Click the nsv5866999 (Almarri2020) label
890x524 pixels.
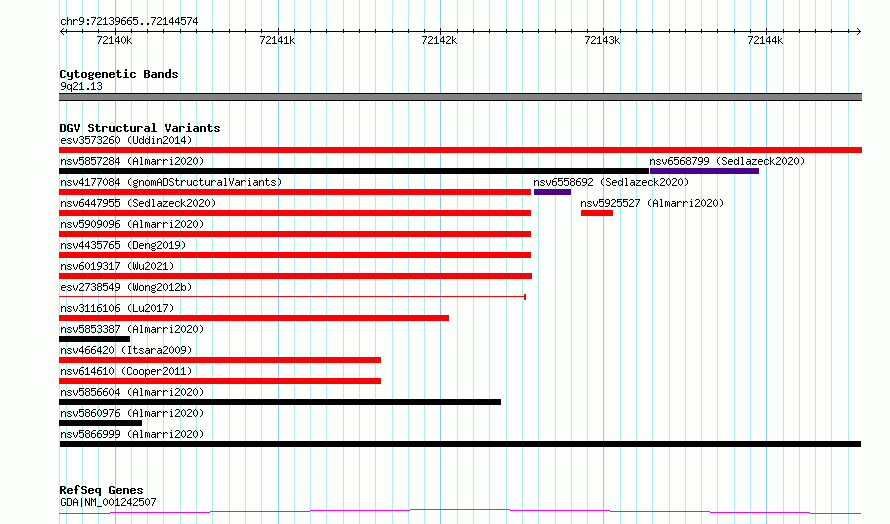pos(132,434)
